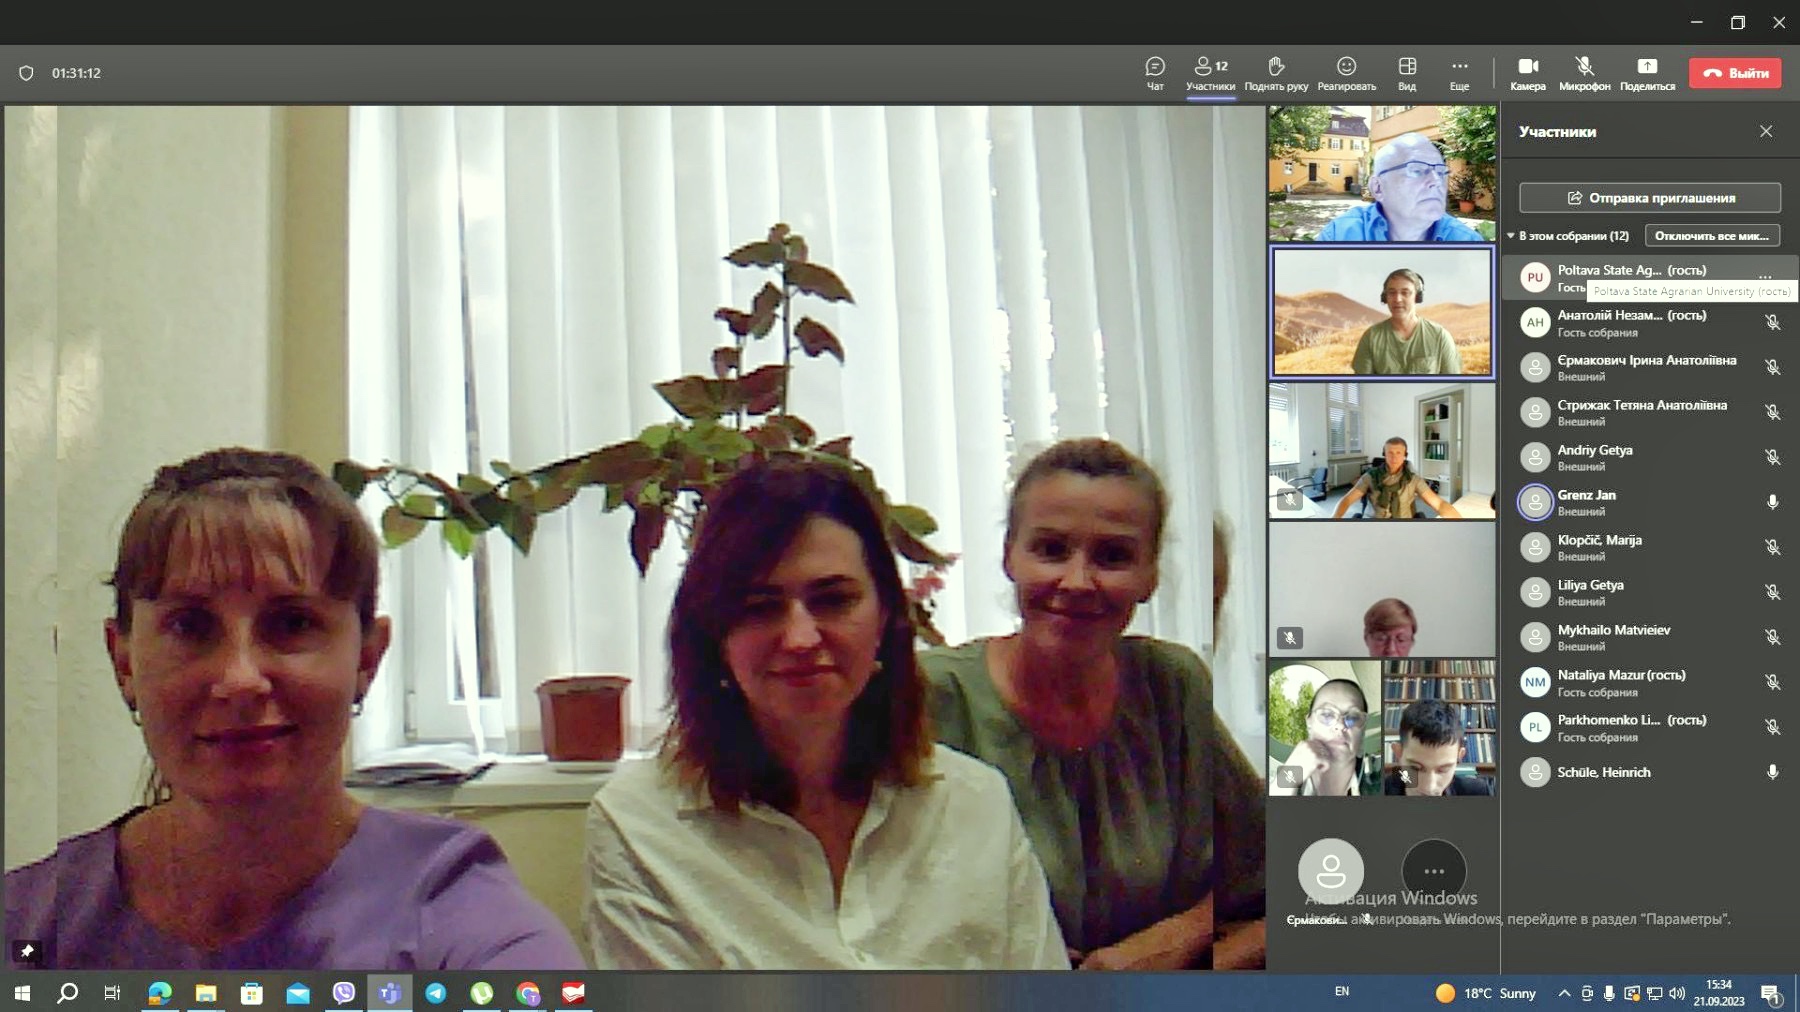Select video tile of man with glasses outdoors

tap(1382, 174)
